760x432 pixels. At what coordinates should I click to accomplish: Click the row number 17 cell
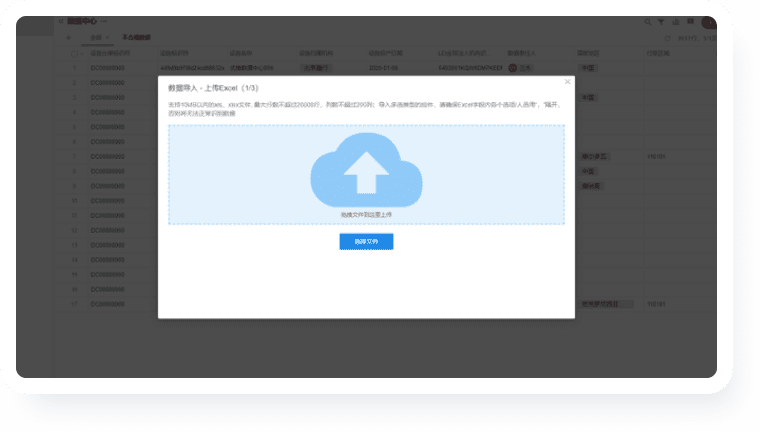click(x=74, y=304)
